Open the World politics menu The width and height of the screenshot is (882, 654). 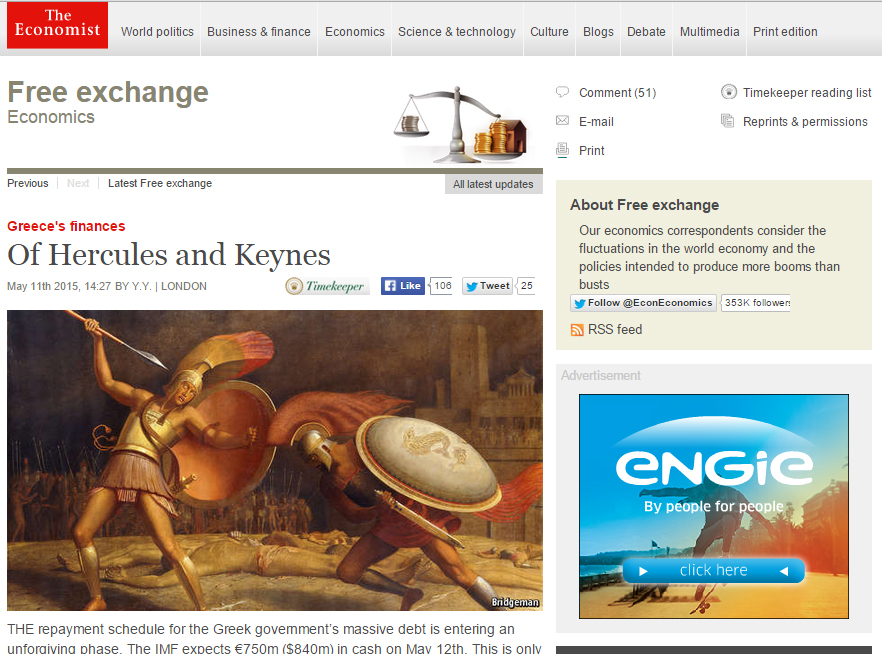[x=157, y=32]
